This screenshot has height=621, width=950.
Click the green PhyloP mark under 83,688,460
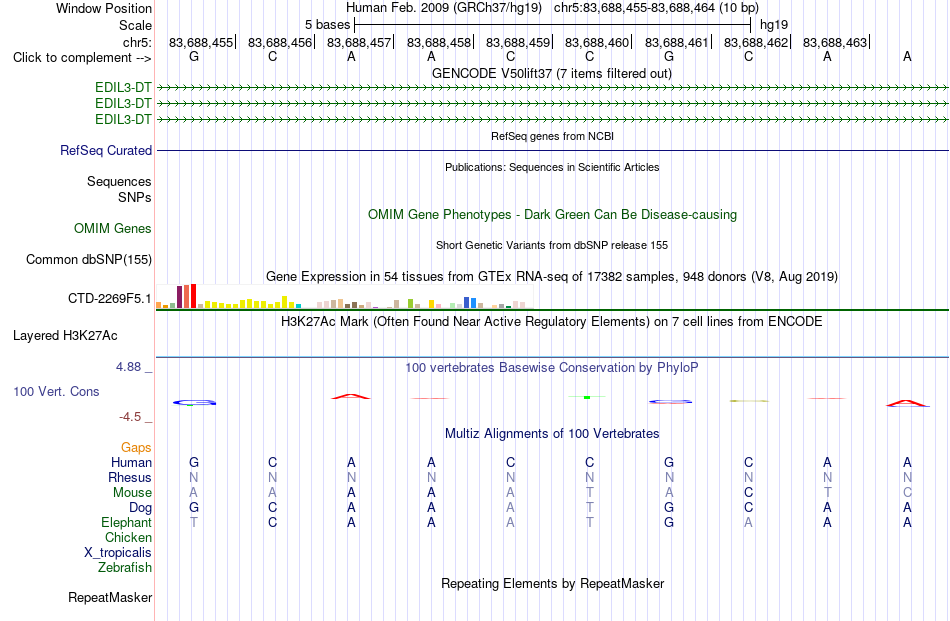(x=587, y=397)
